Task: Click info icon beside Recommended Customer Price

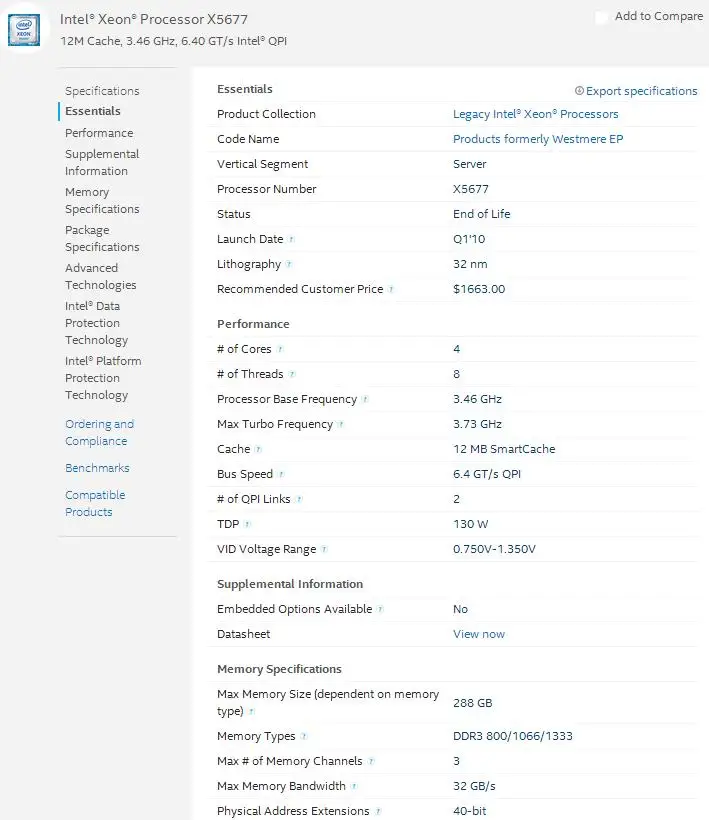Action: pyautogui.click(x=391, y=289)
